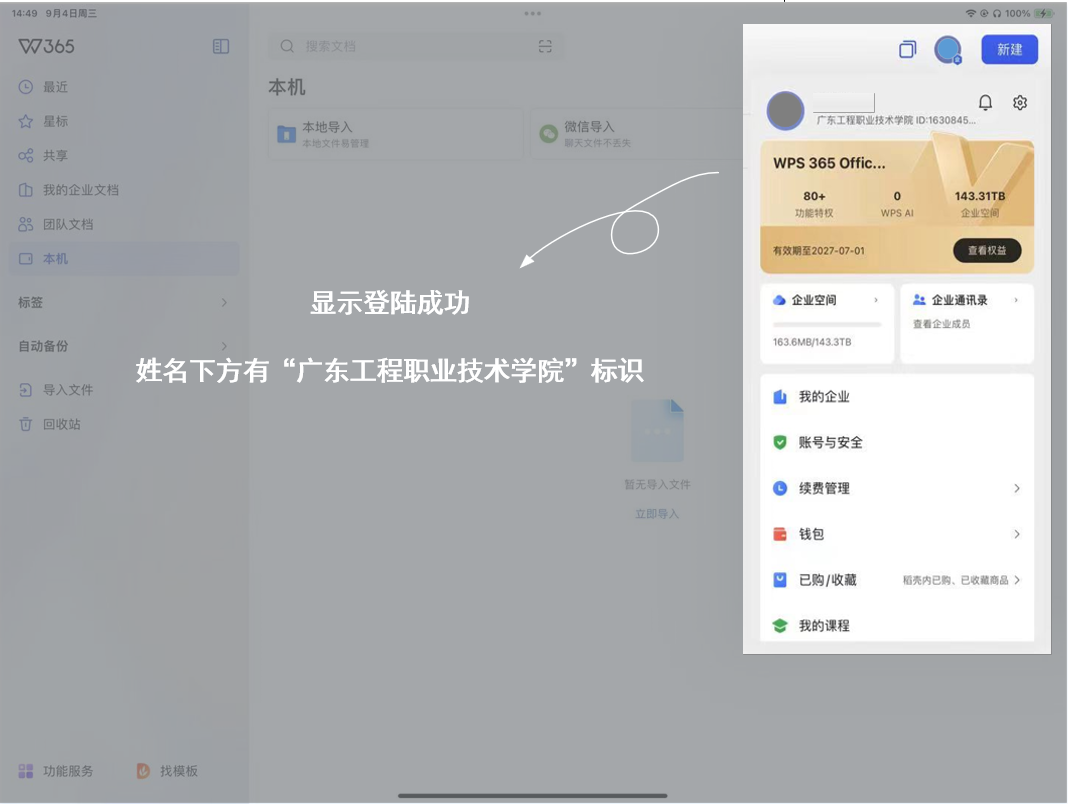Open the 钱包 menu entry
Screen dimensions: 1068x804
click(897, 534)
